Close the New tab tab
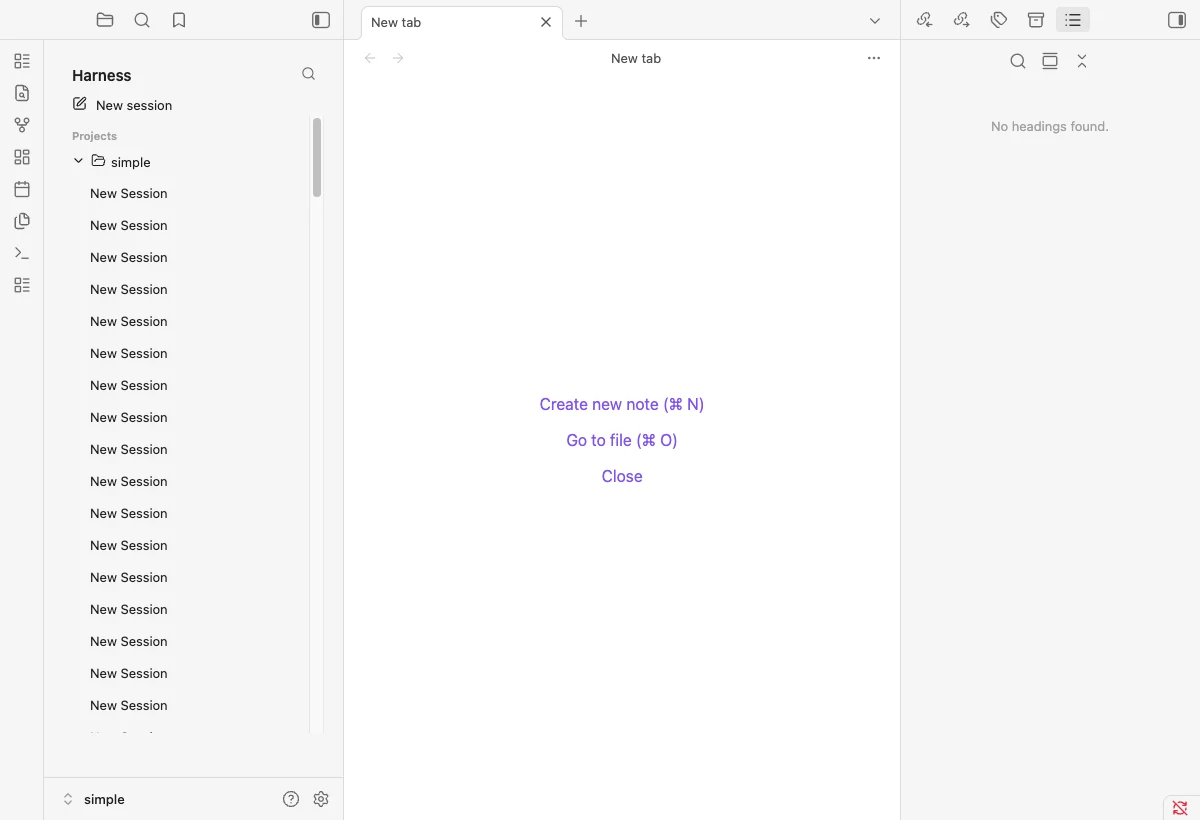Image resolution: width=1200 pixels, height=820 pixels. tap(546, 22)
